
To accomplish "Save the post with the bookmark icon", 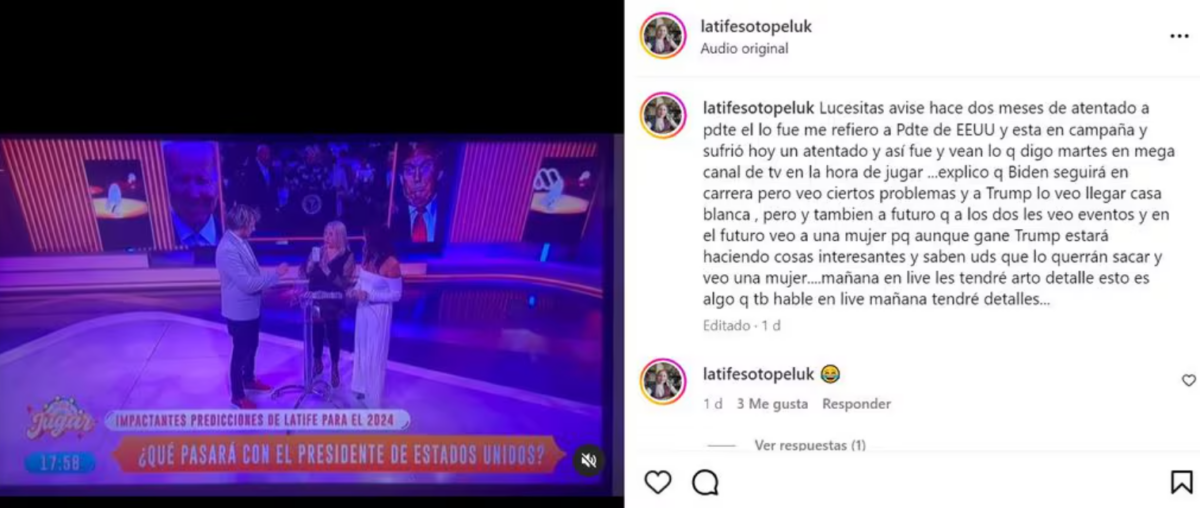I will 1181,482.
